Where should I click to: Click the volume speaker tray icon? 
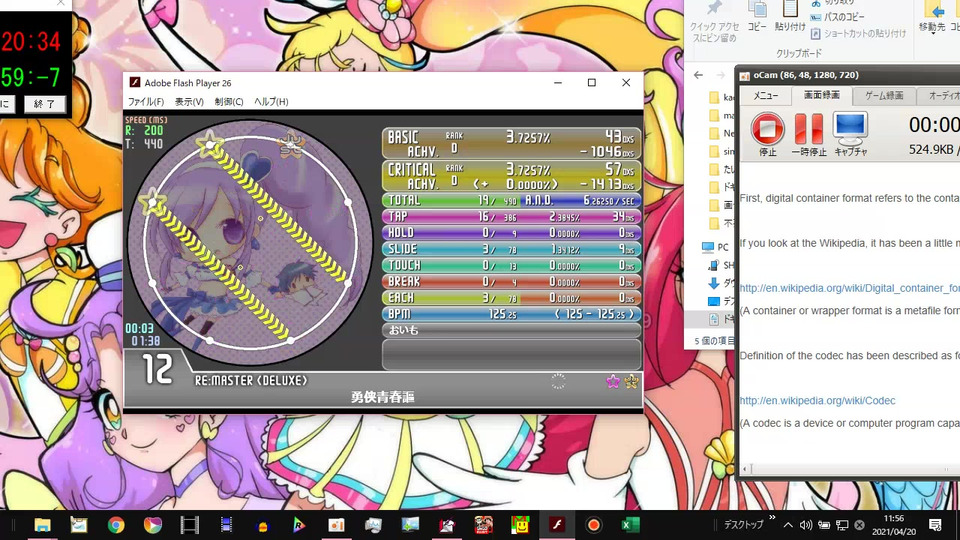tap(806, 525)
